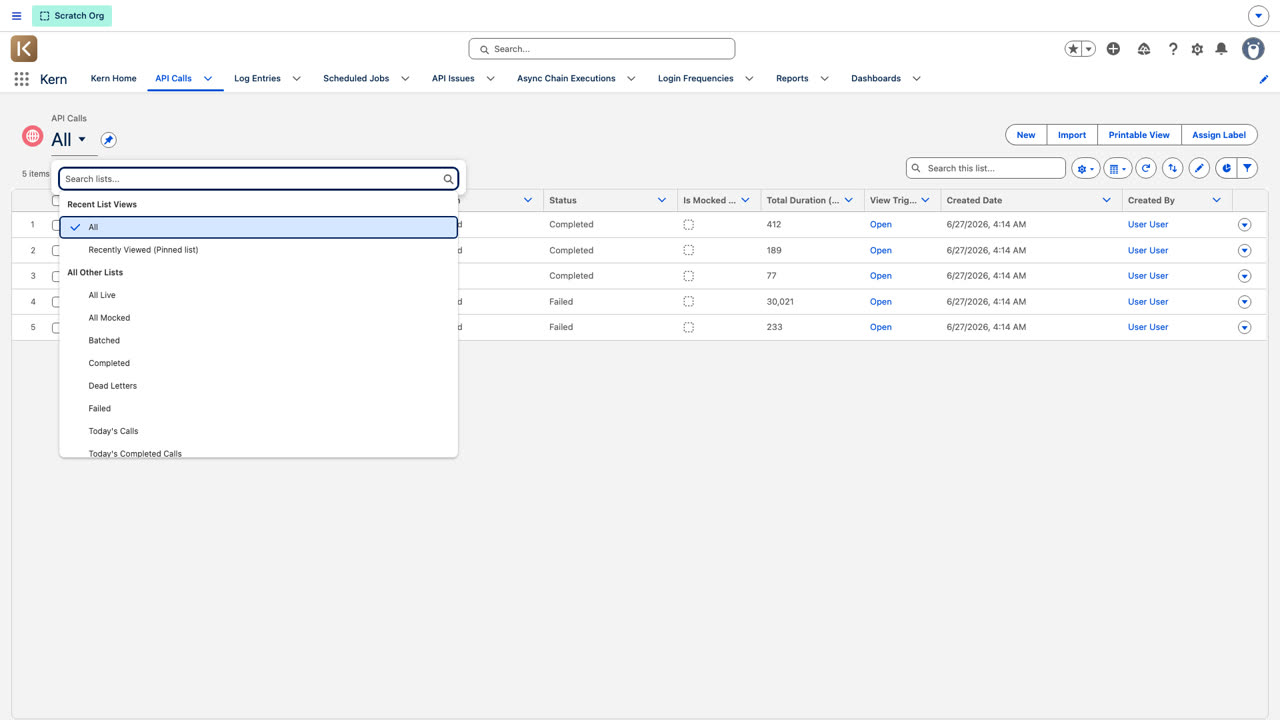1280x720 pixels.
Task: Click the Kern app logo
Action: pos(24,48)
